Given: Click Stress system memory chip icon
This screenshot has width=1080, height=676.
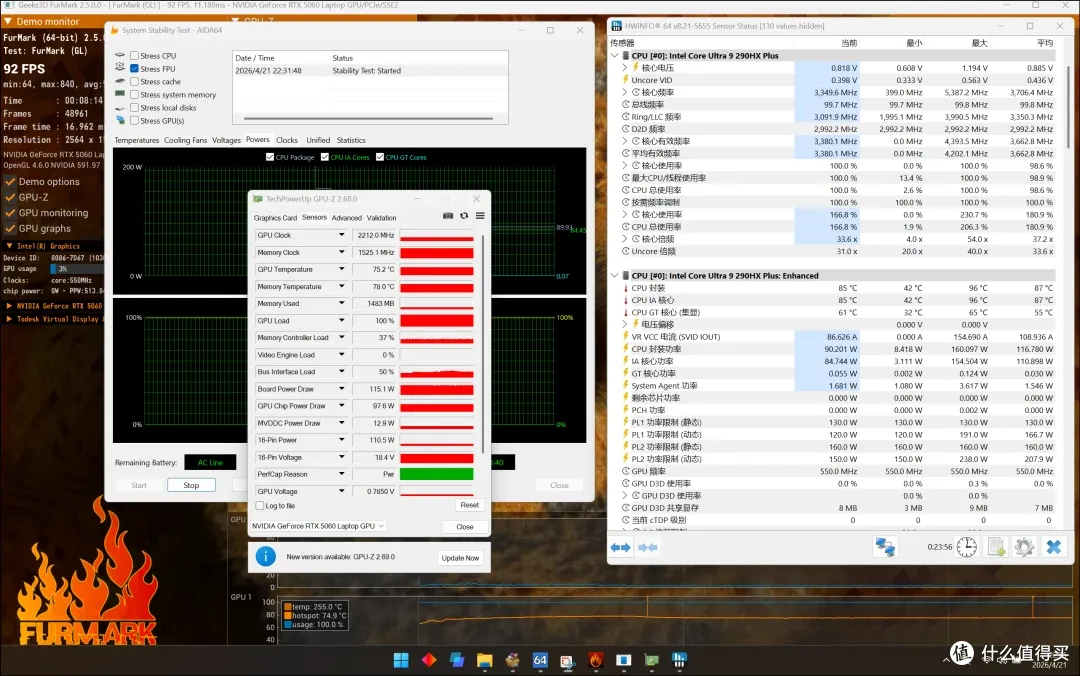Looking at the screenshot, I should pyautogui.click(x=120, y=94).
